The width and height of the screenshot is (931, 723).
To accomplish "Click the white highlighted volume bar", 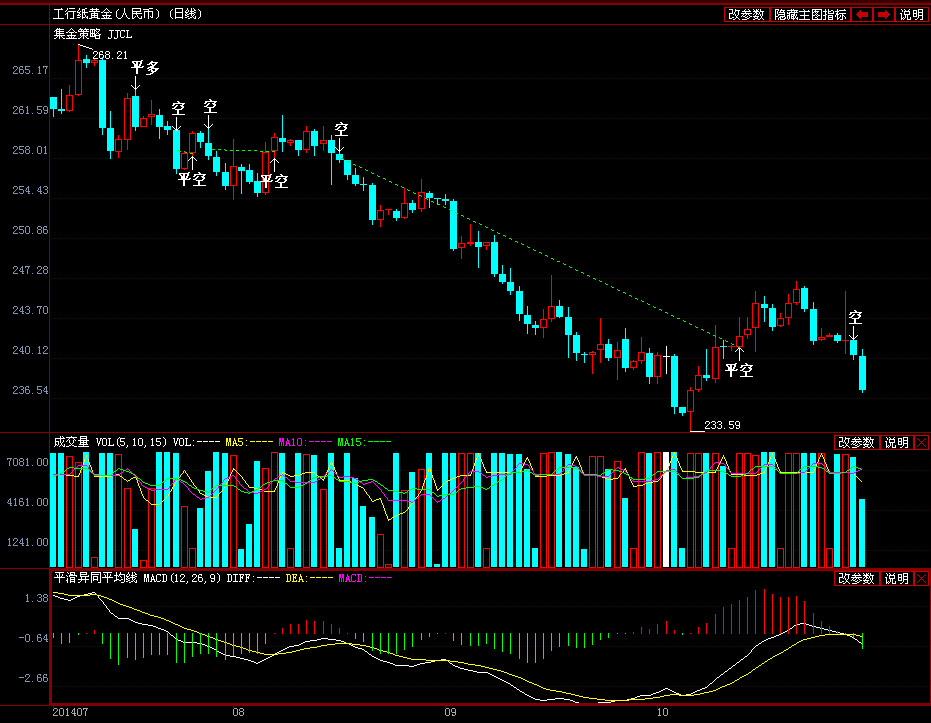I will pyautogui.click(x=667, y=509).
